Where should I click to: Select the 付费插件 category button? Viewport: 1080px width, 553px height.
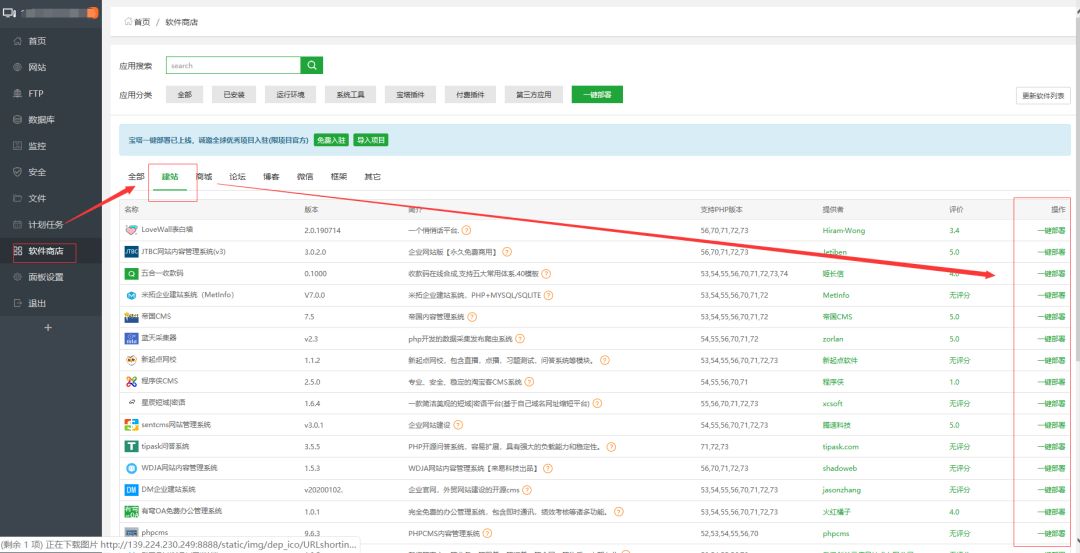(x=470, y=95)
